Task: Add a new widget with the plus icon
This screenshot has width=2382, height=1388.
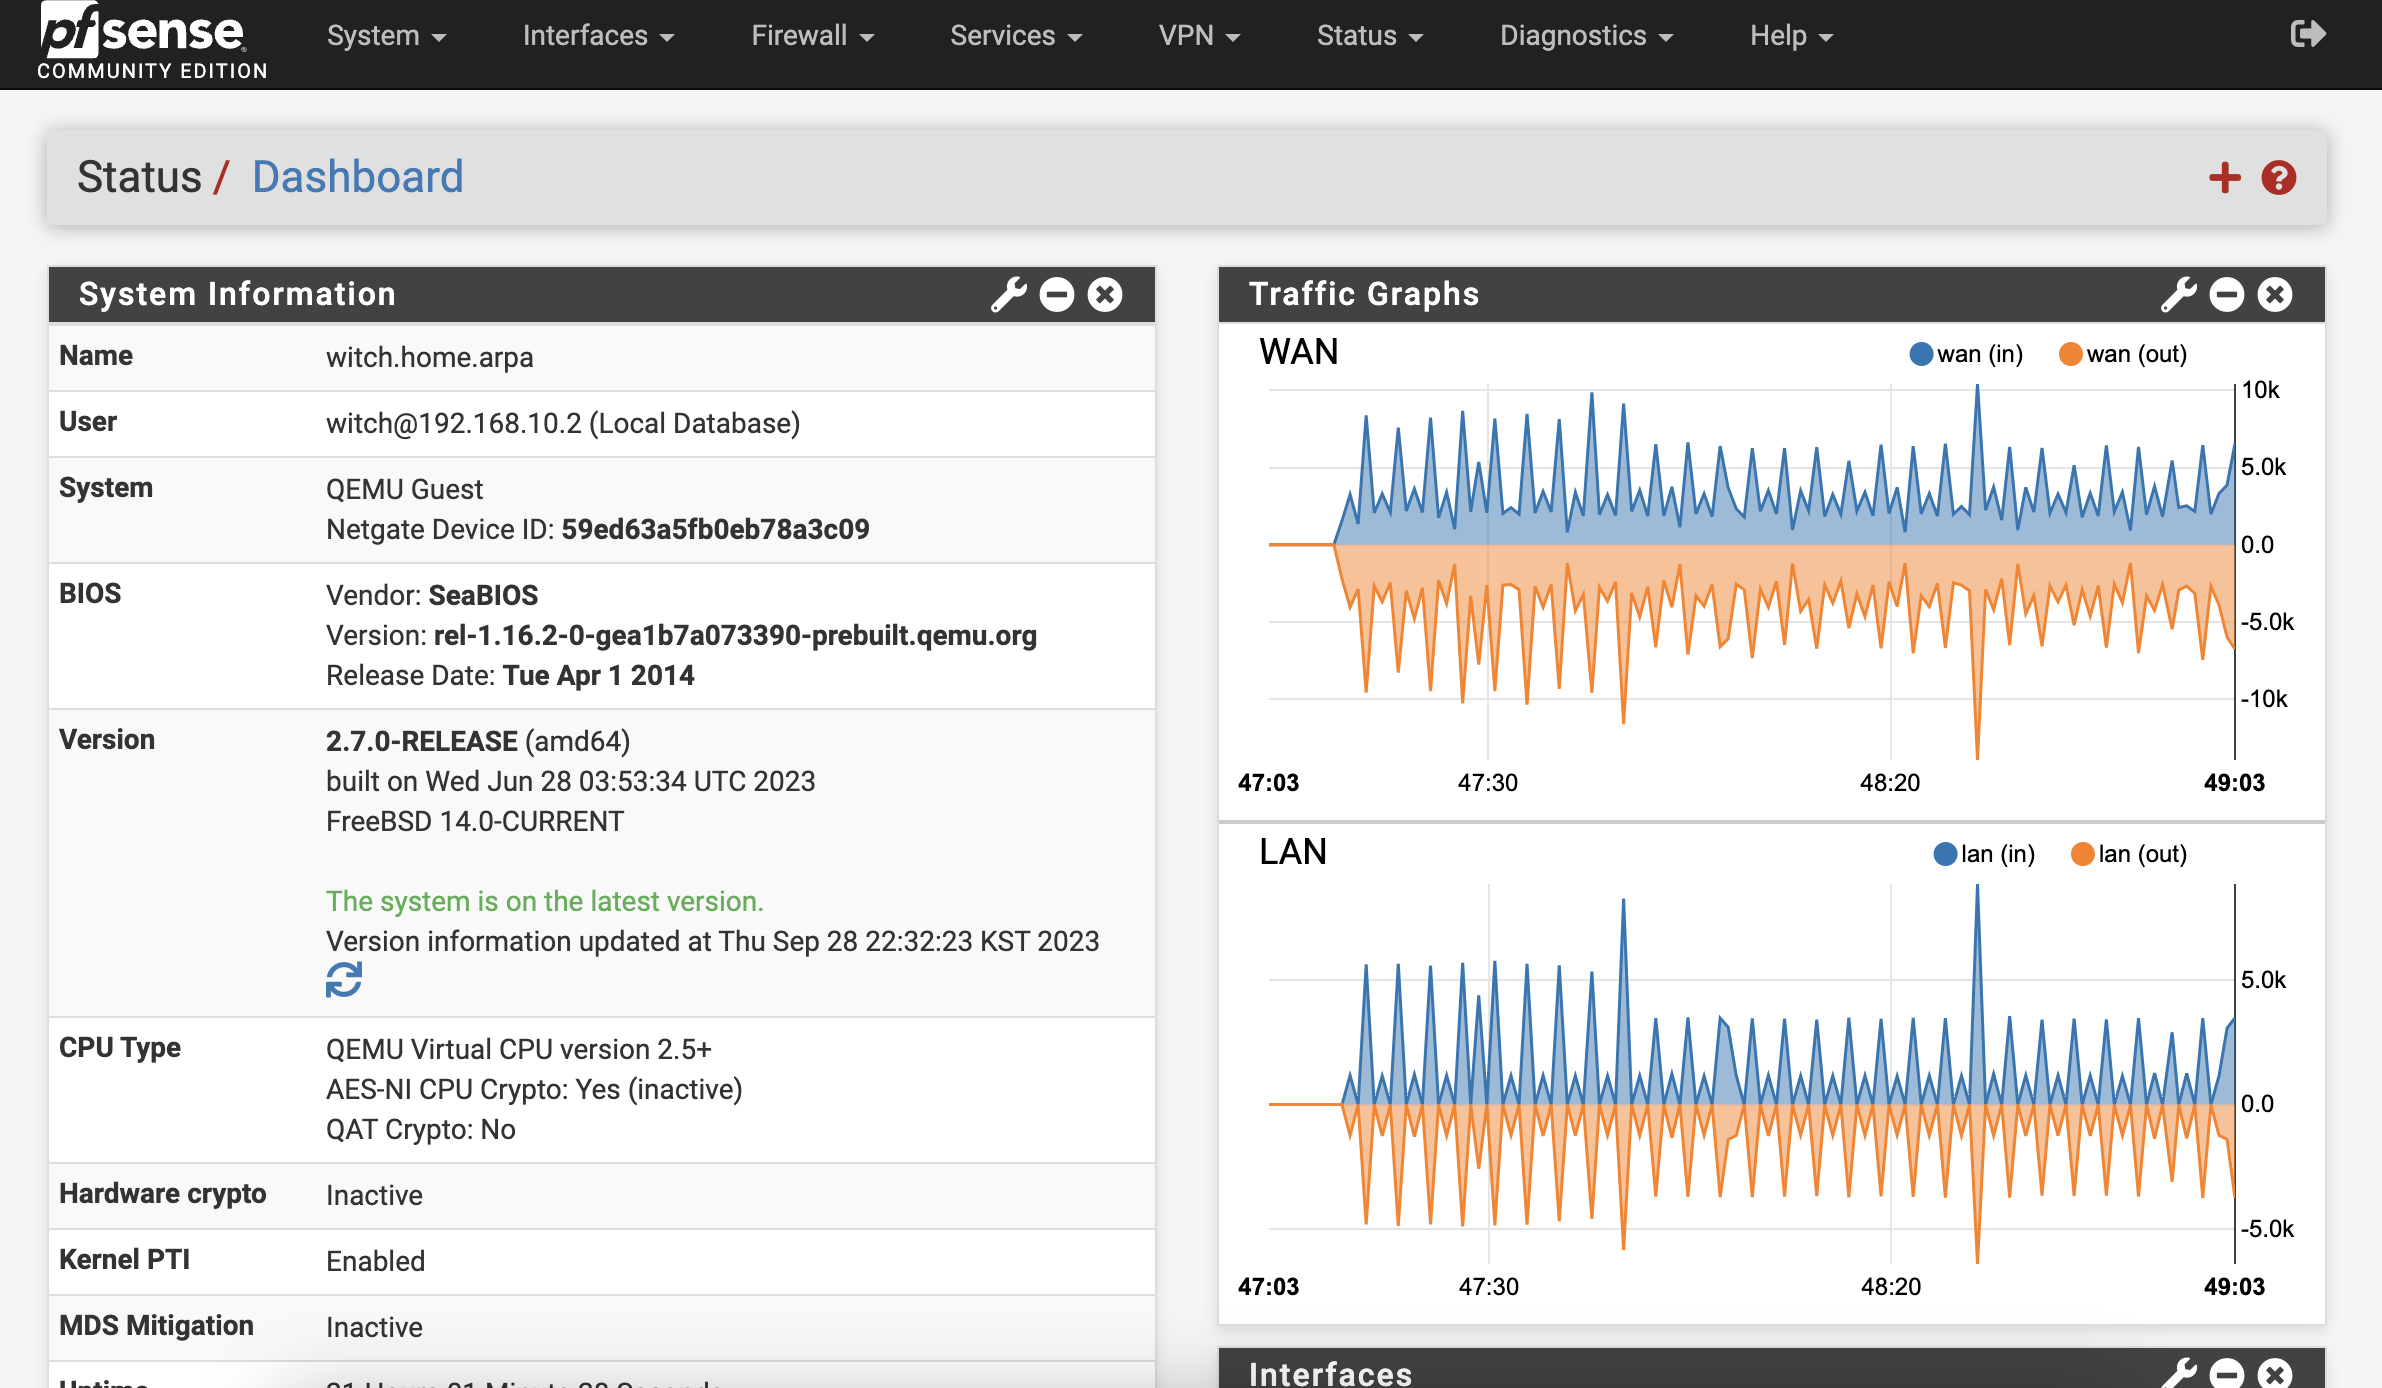Action: tap(2224, 177)
